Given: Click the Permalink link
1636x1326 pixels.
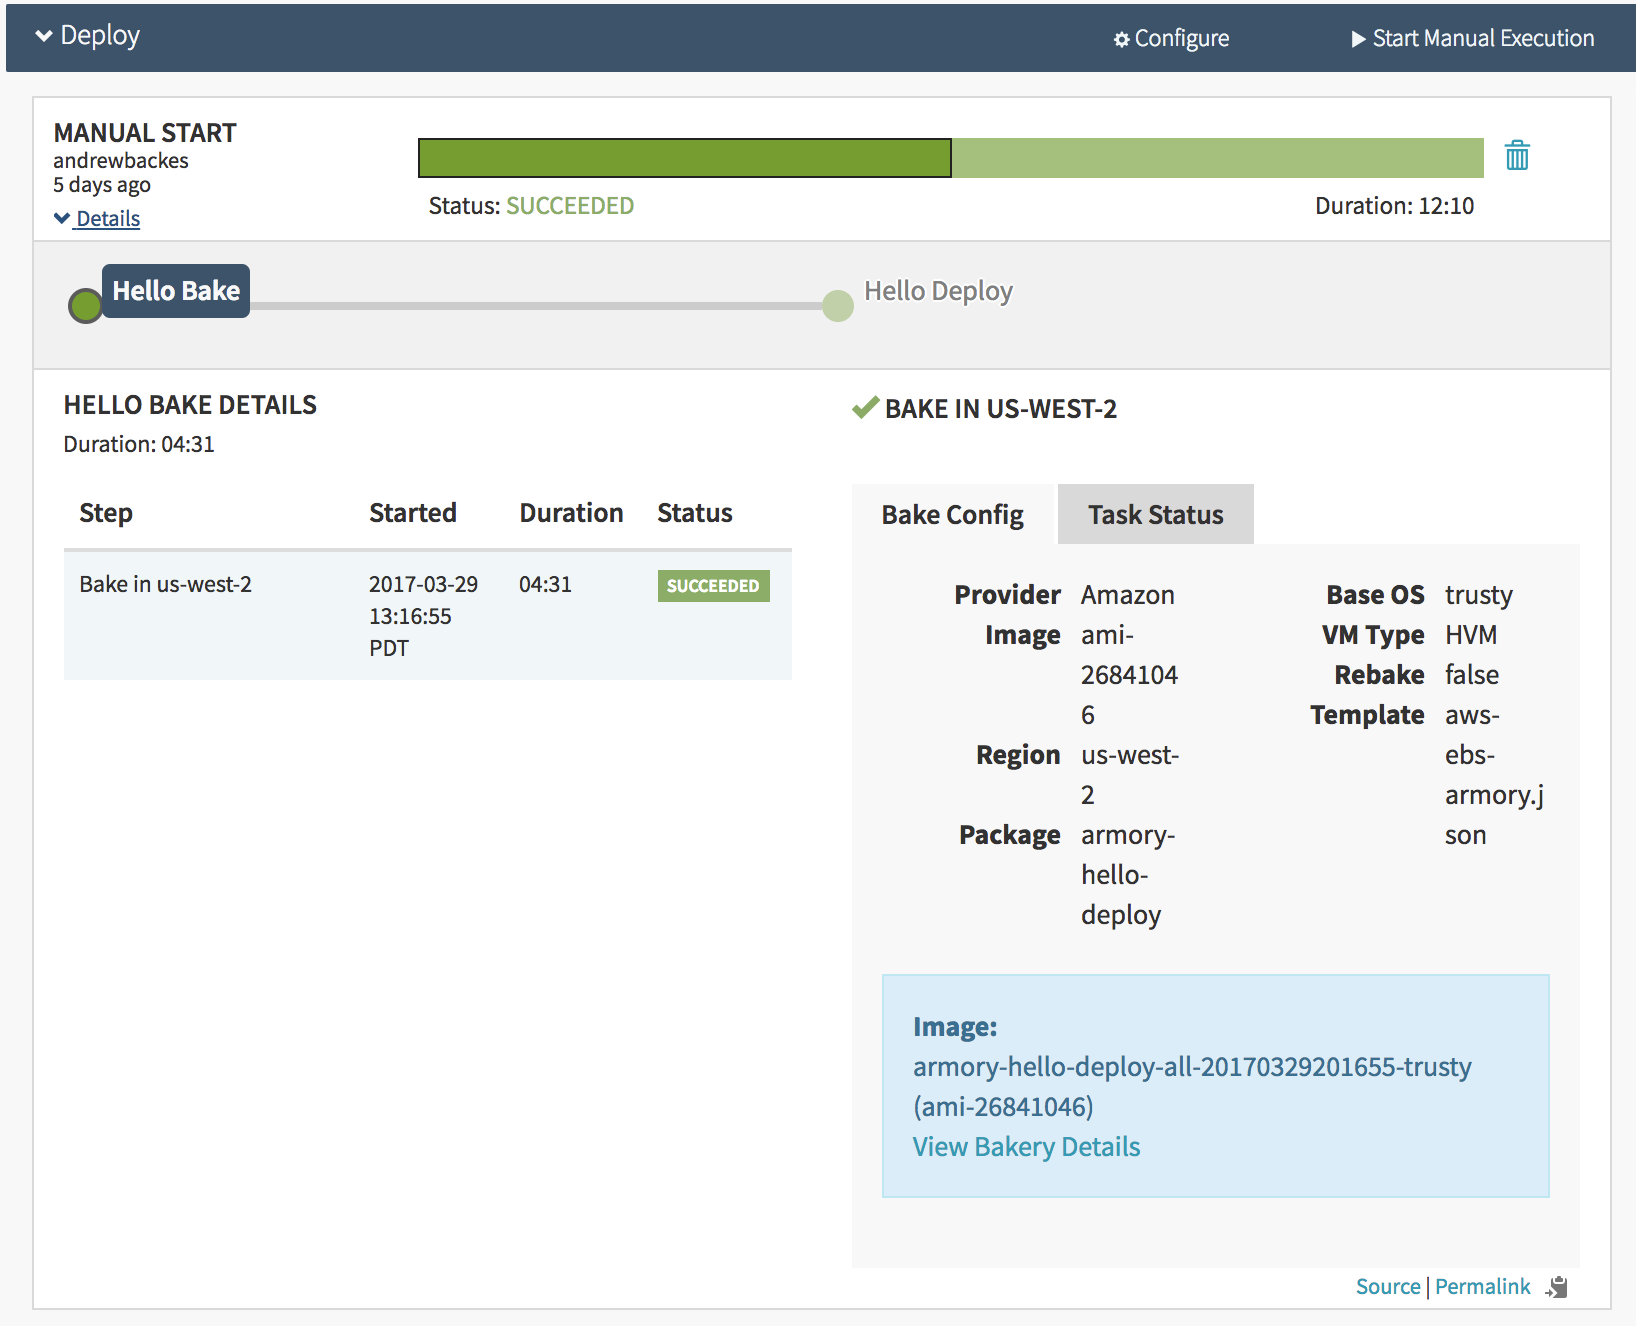Looking at the screenshot, I should click(x=1482, y=1287).
